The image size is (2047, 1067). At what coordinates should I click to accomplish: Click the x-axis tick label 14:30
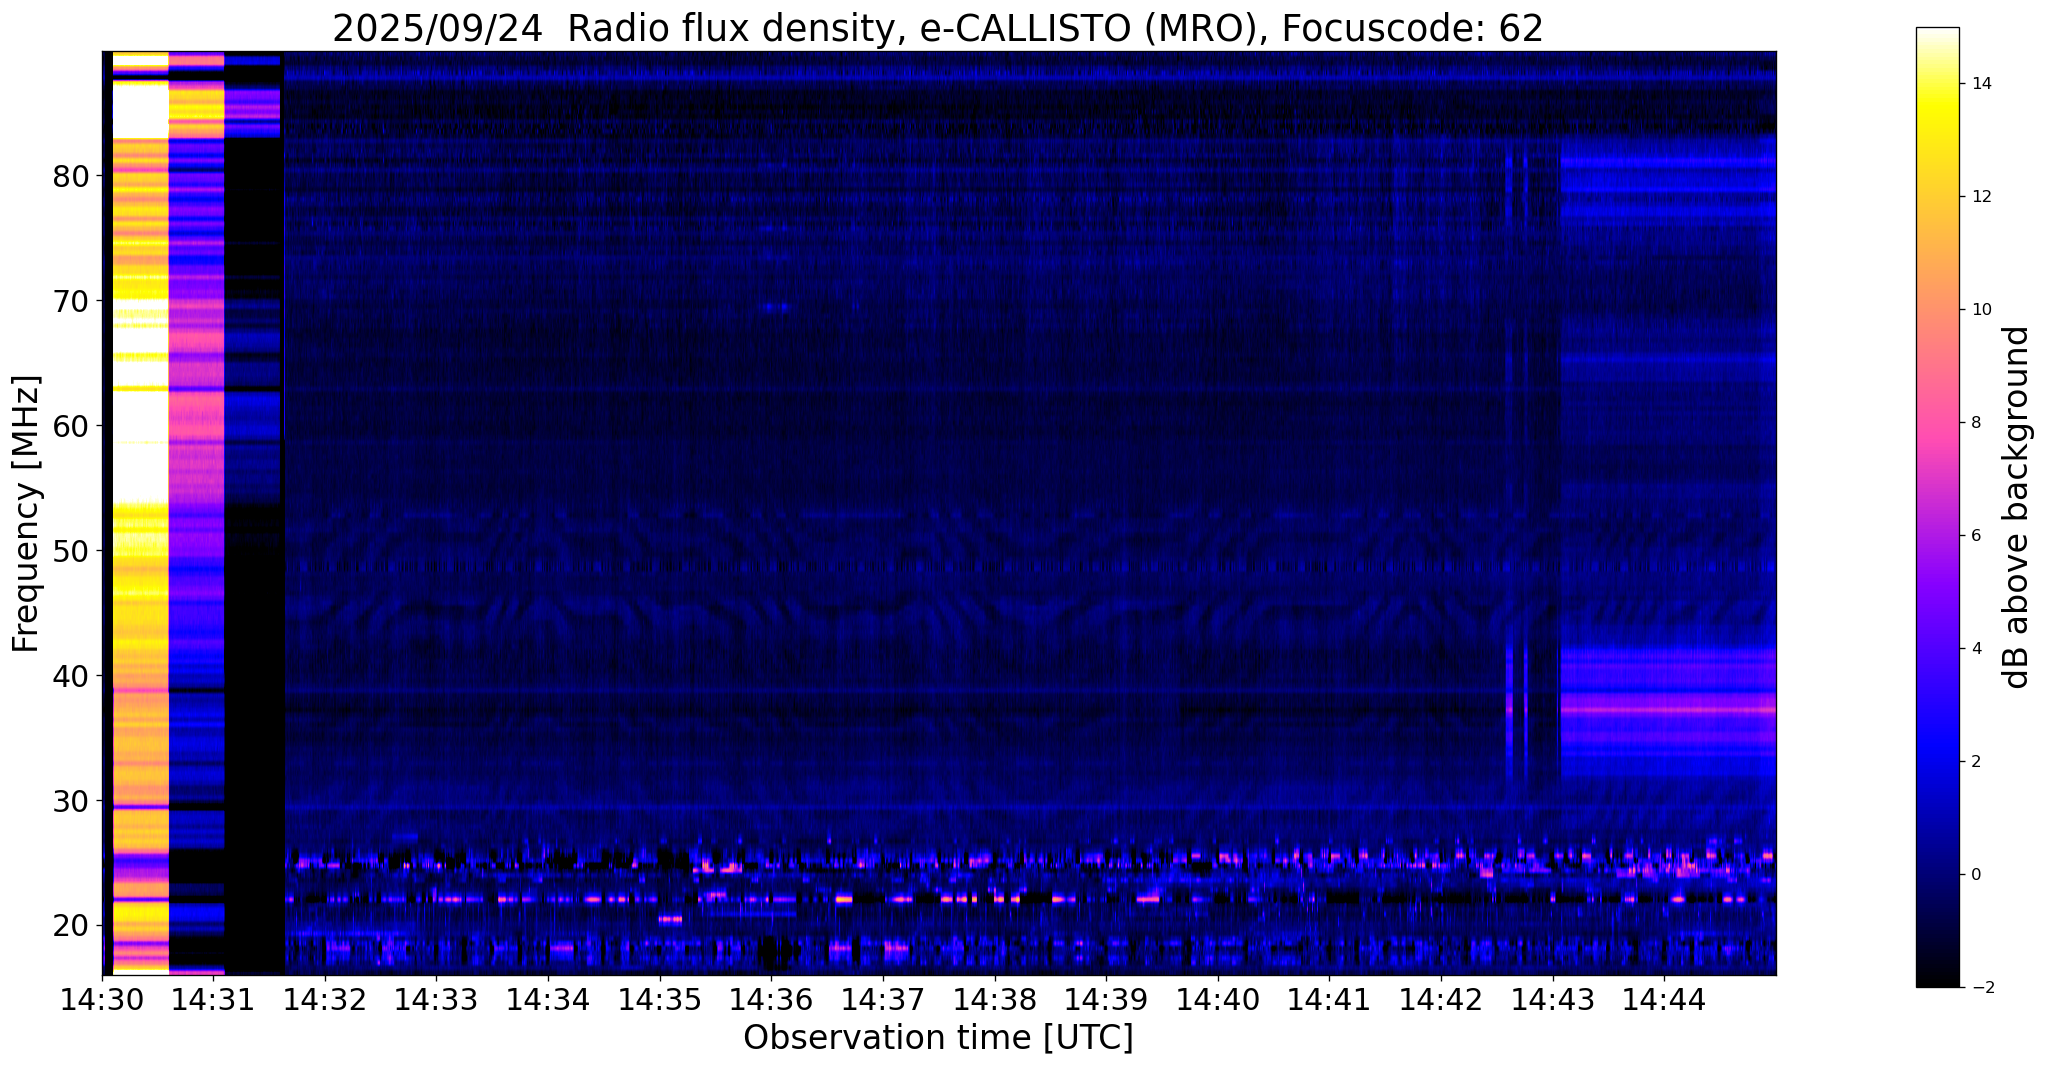pos(101,999)
